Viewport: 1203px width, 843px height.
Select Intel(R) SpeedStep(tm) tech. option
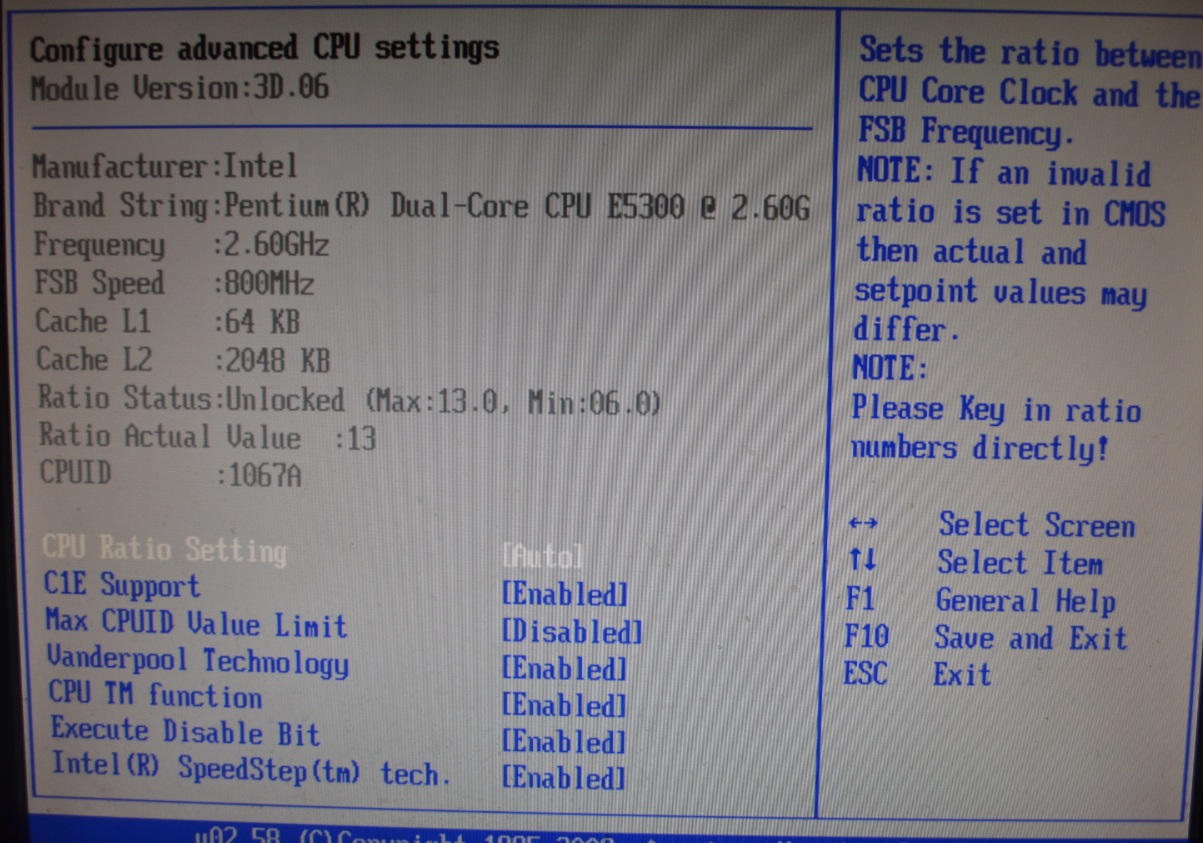250,770
